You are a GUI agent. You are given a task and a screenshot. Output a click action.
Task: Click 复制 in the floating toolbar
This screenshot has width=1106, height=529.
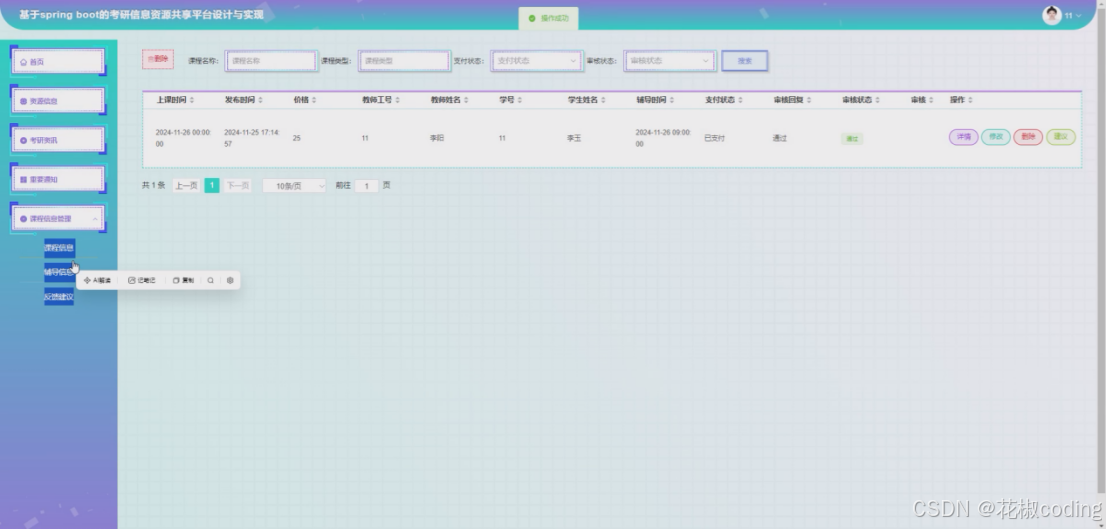tap(183, 281)
